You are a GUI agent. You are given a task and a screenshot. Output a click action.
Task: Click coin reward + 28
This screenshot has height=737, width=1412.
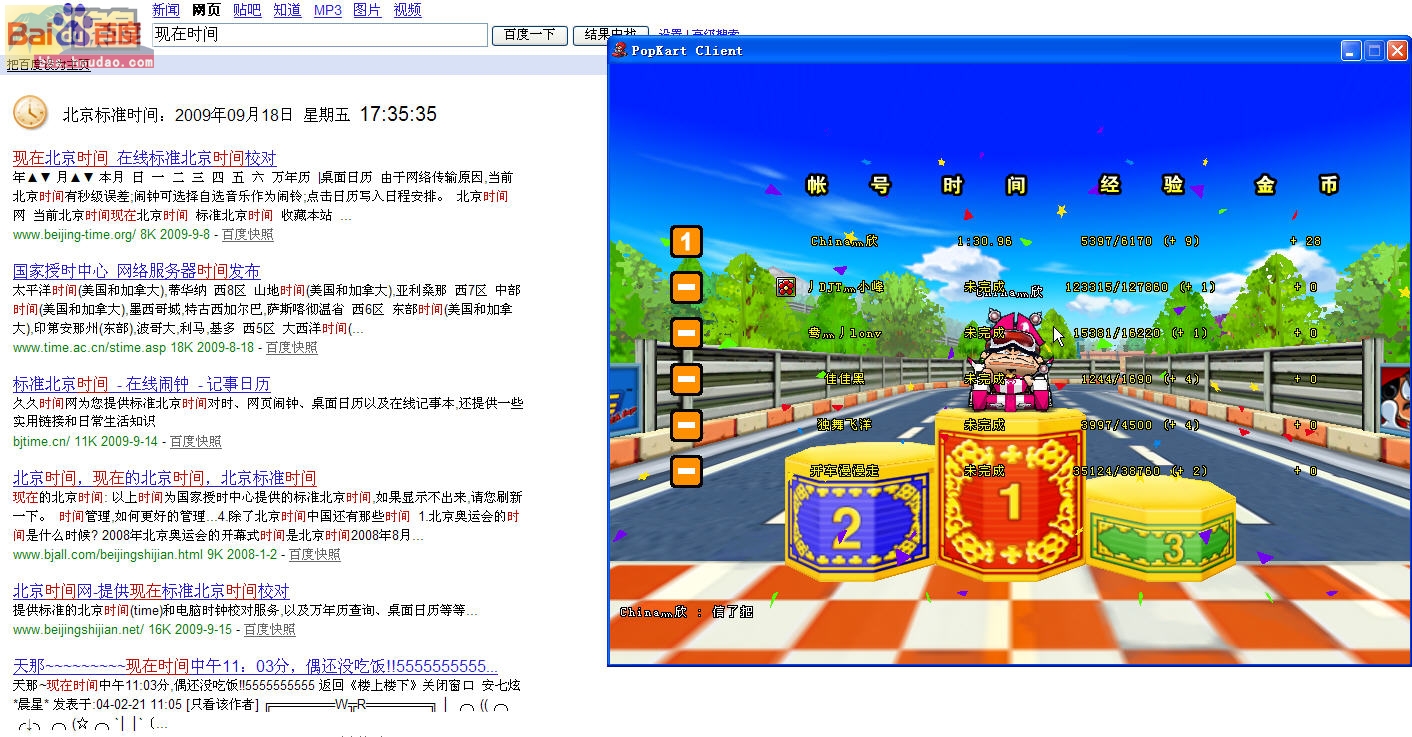[1305, 241]
